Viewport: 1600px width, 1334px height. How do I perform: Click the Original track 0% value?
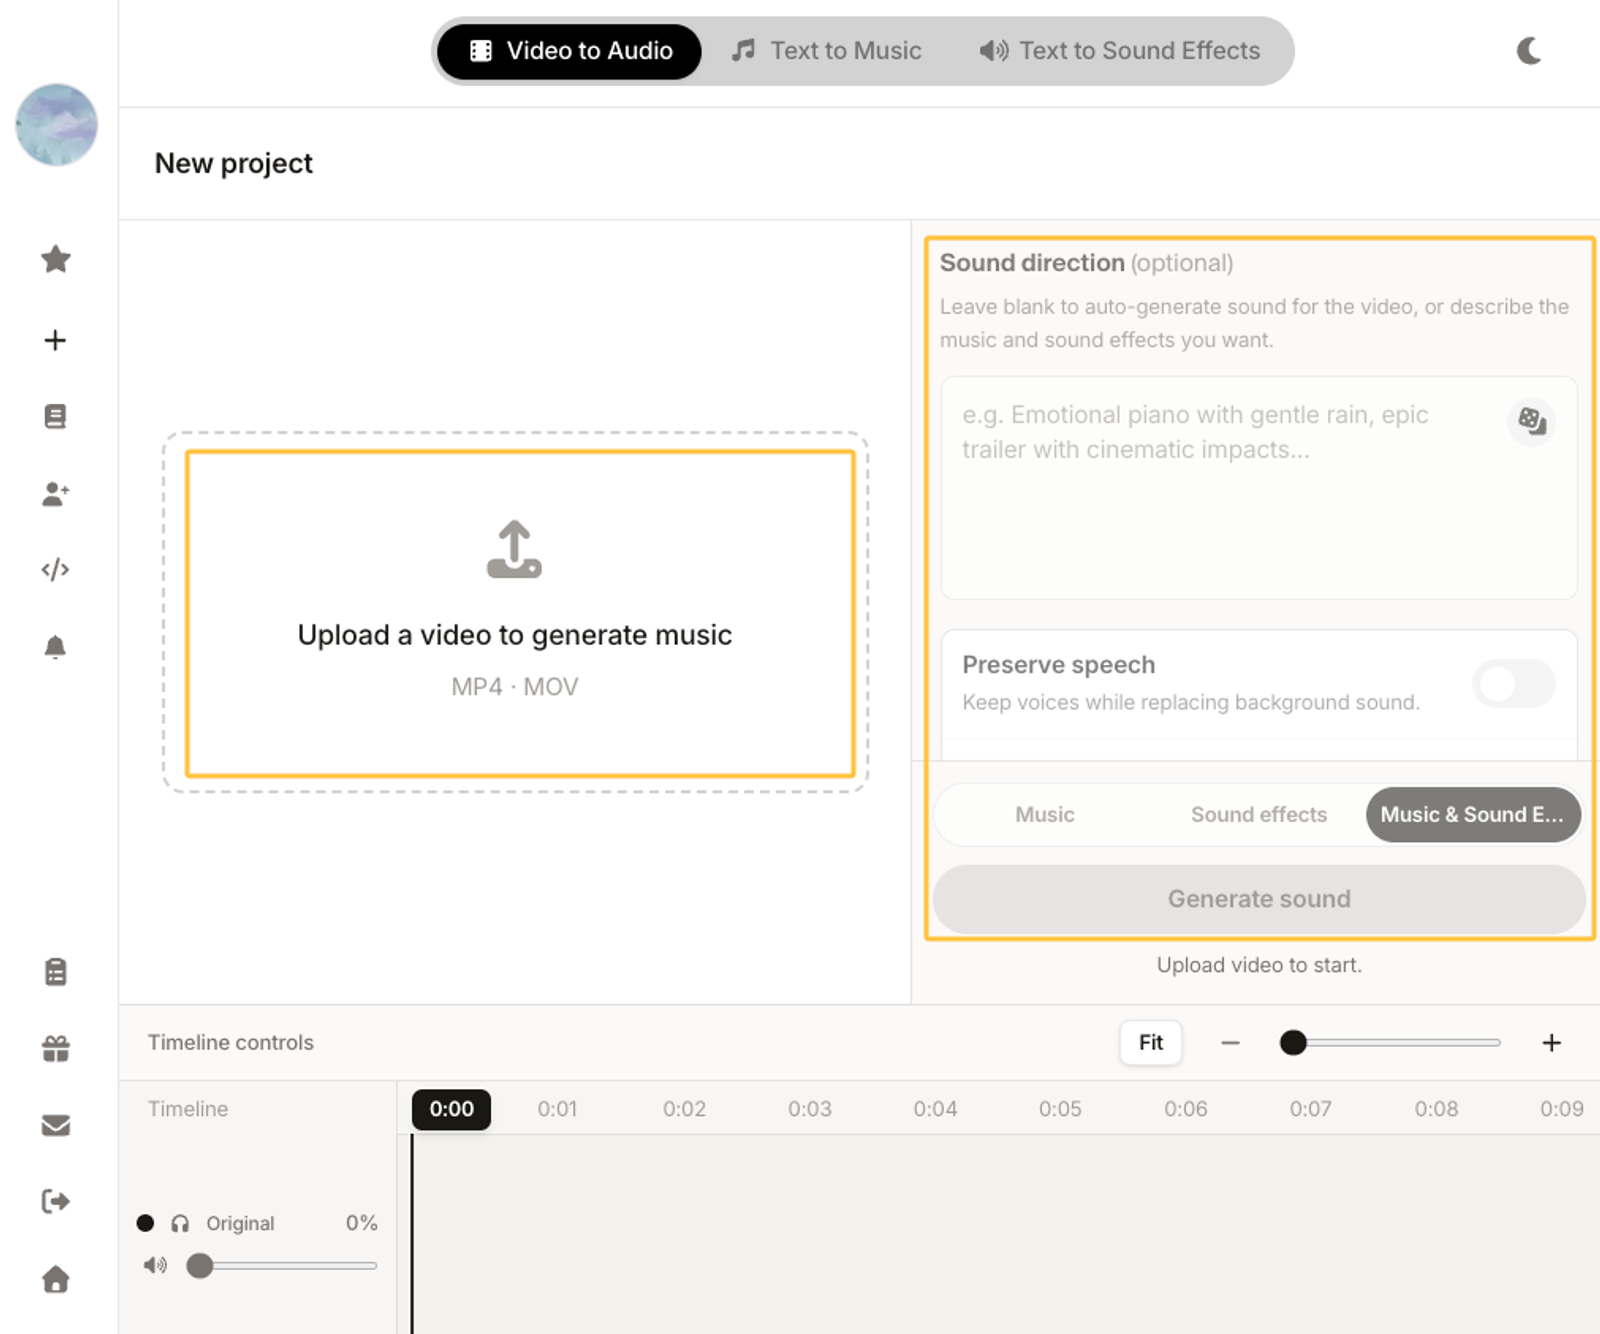[362, 1223]
